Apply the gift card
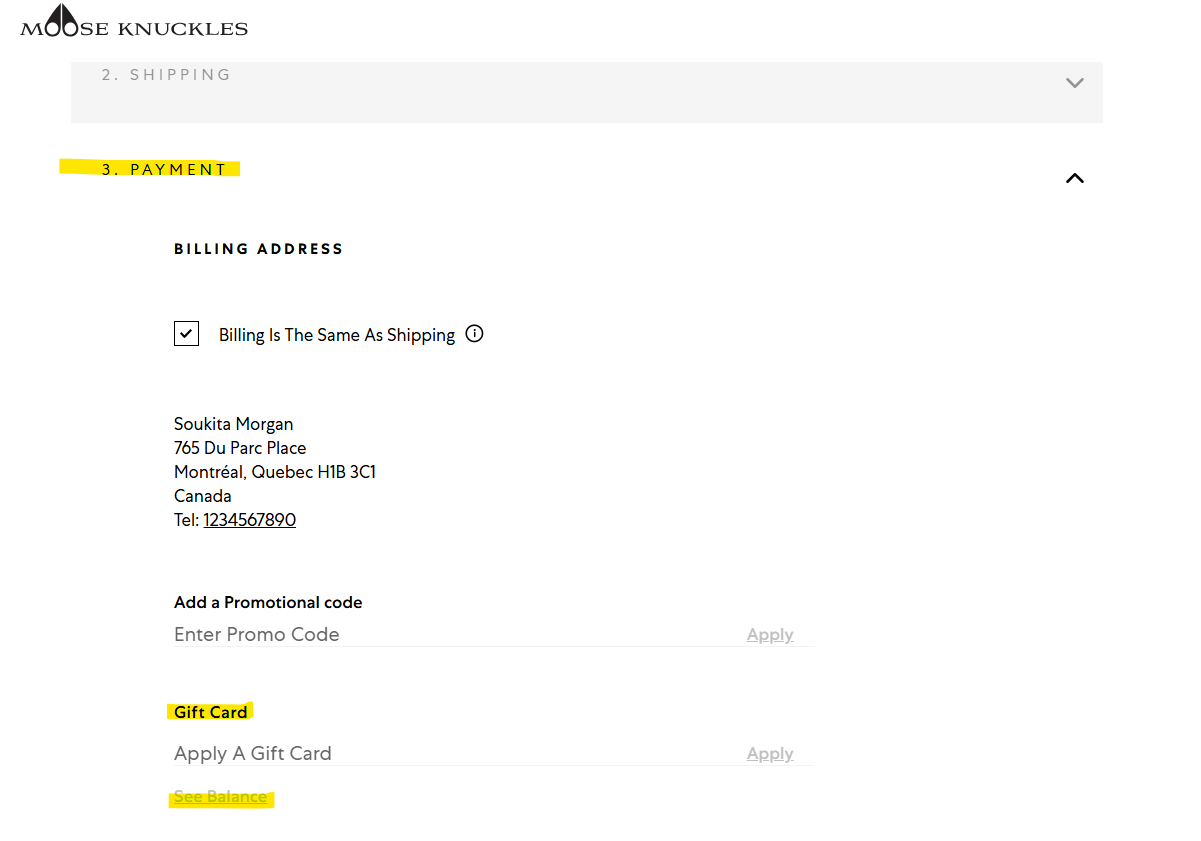 [x=770, y=754]
